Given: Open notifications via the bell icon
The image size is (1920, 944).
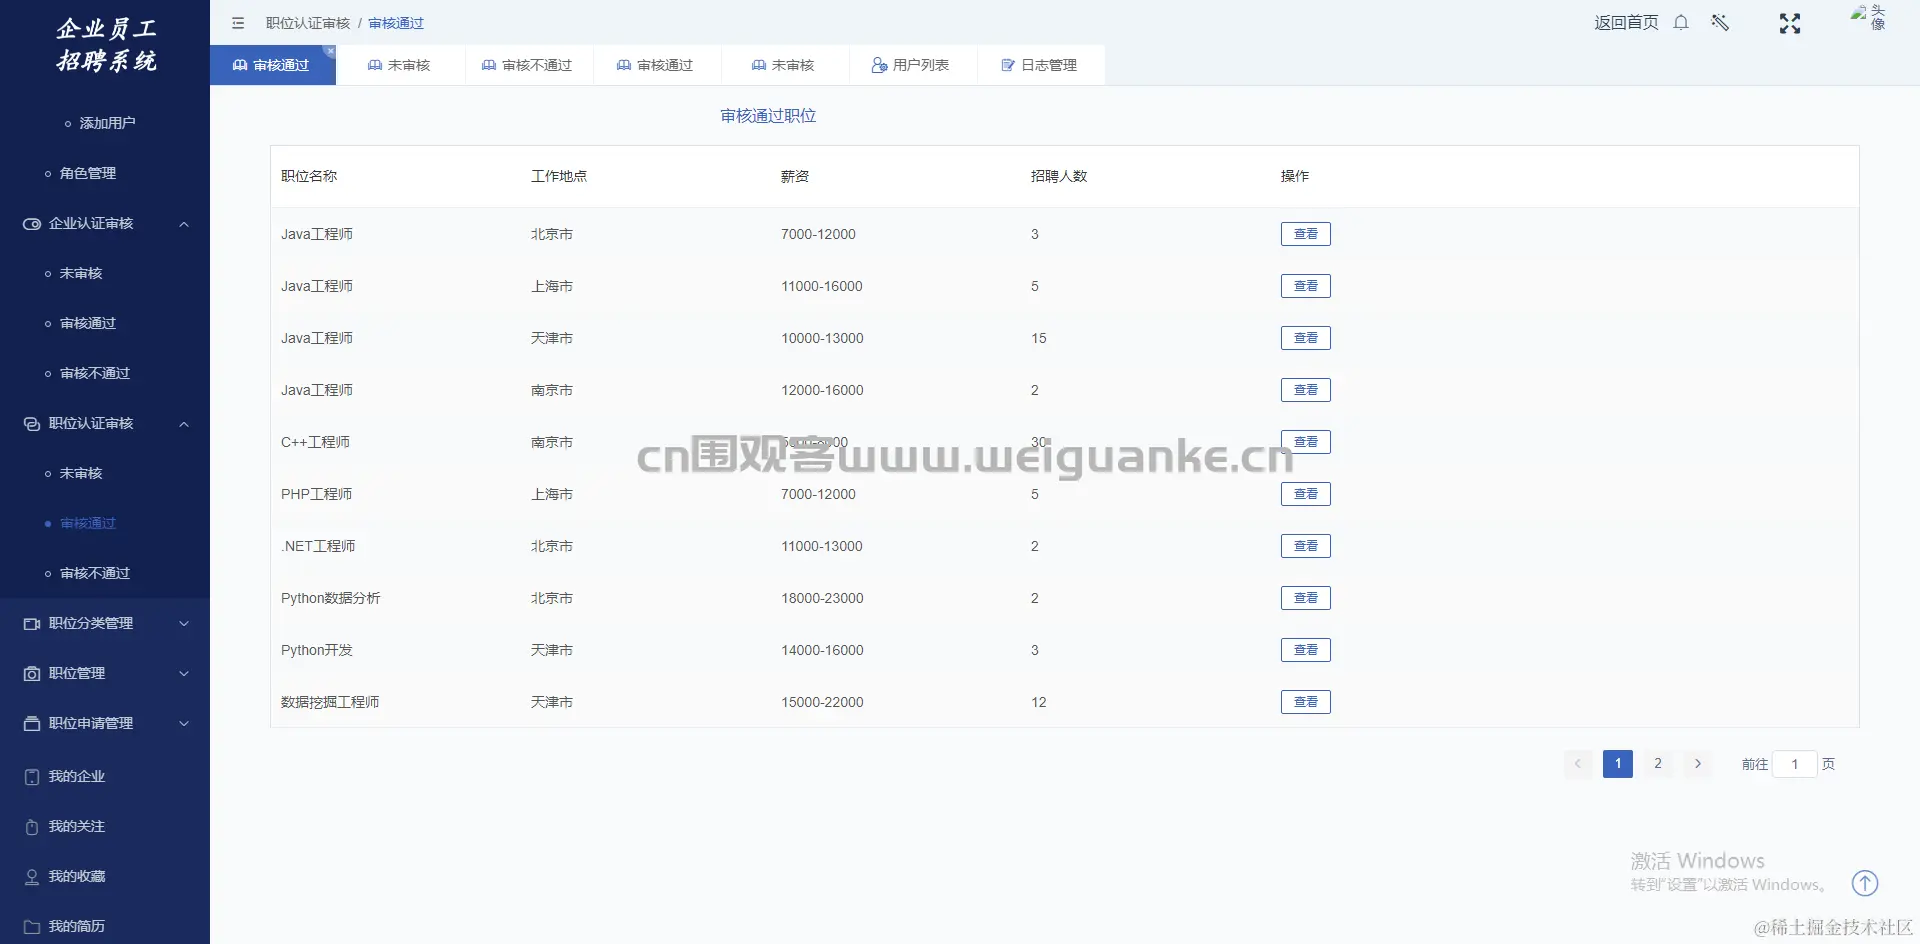Looking at the screenshot, I should pos(1681,22).
